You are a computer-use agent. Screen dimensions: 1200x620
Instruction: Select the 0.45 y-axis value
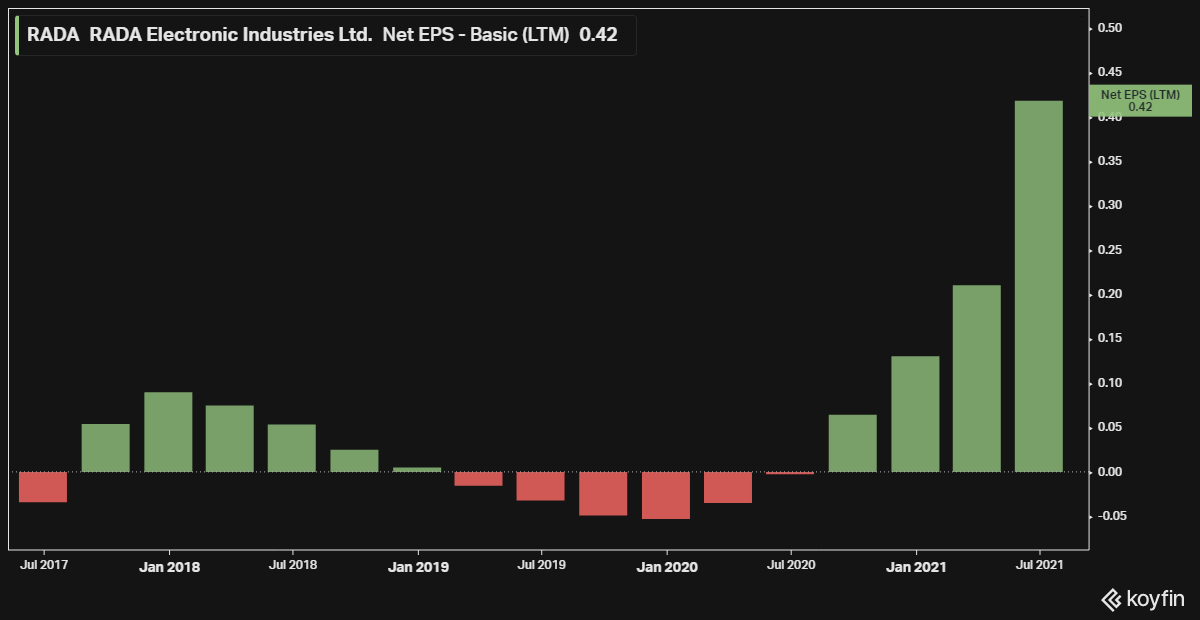pyautogui.click(x=1108, y=72)
